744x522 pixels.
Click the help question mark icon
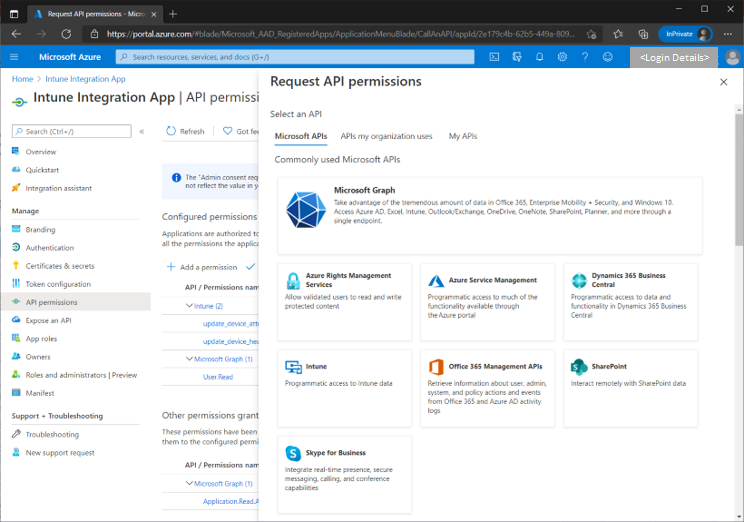[x=585, y=57]
